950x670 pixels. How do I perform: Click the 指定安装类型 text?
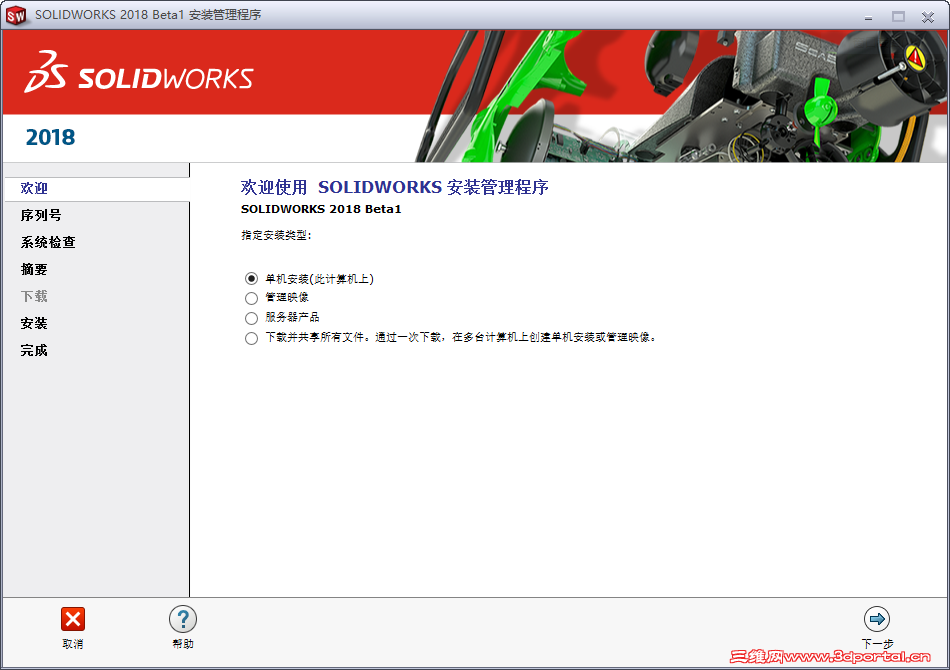(x=276, y=235)
